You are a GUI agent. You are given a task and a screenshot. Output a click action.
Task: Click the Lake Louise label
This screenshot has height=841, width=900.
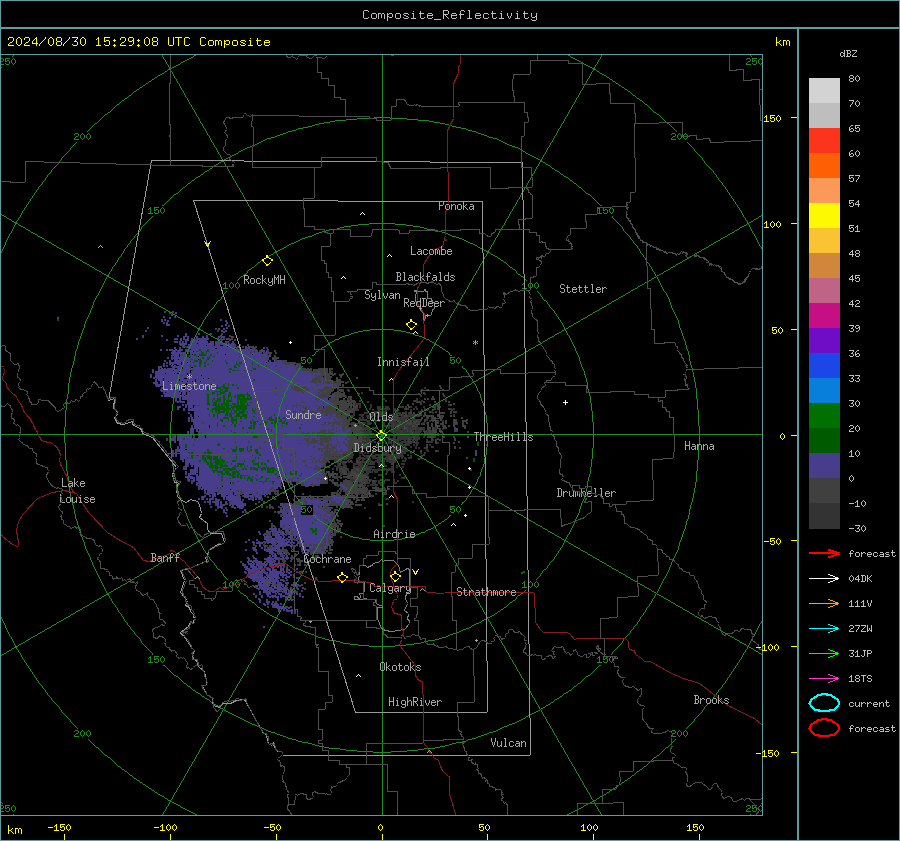(x=77, y=491)
